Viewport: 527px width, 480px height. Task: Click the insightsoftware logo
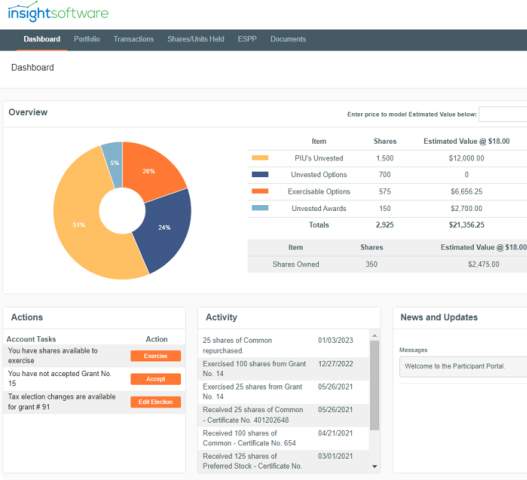pos(58,12)
